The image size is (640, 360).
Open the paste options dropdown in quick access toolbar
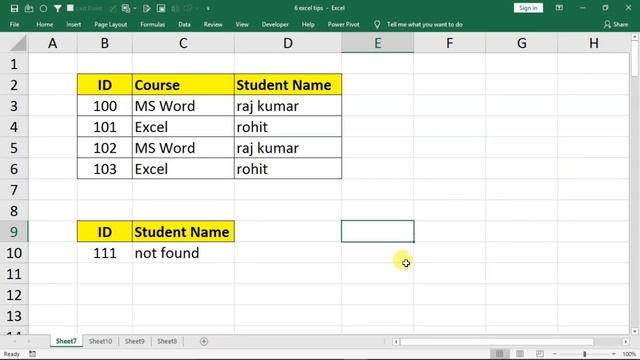(135, 8)
